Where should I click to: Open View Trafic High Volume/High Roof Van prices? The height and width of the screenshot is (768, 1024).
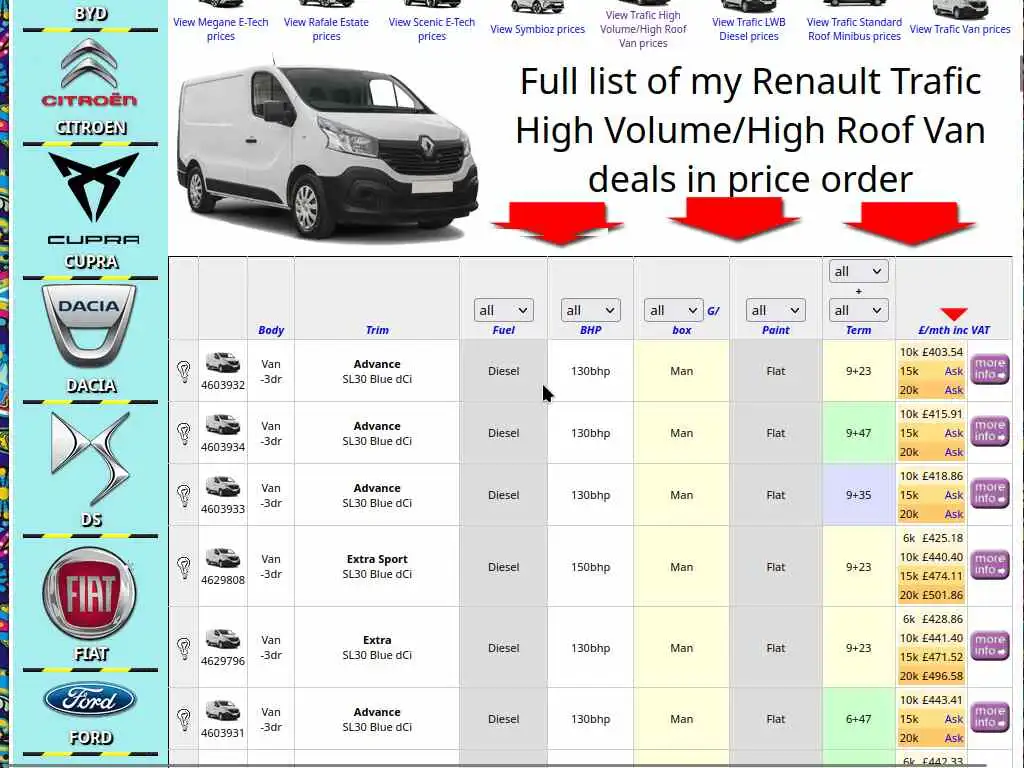[643, 29]
